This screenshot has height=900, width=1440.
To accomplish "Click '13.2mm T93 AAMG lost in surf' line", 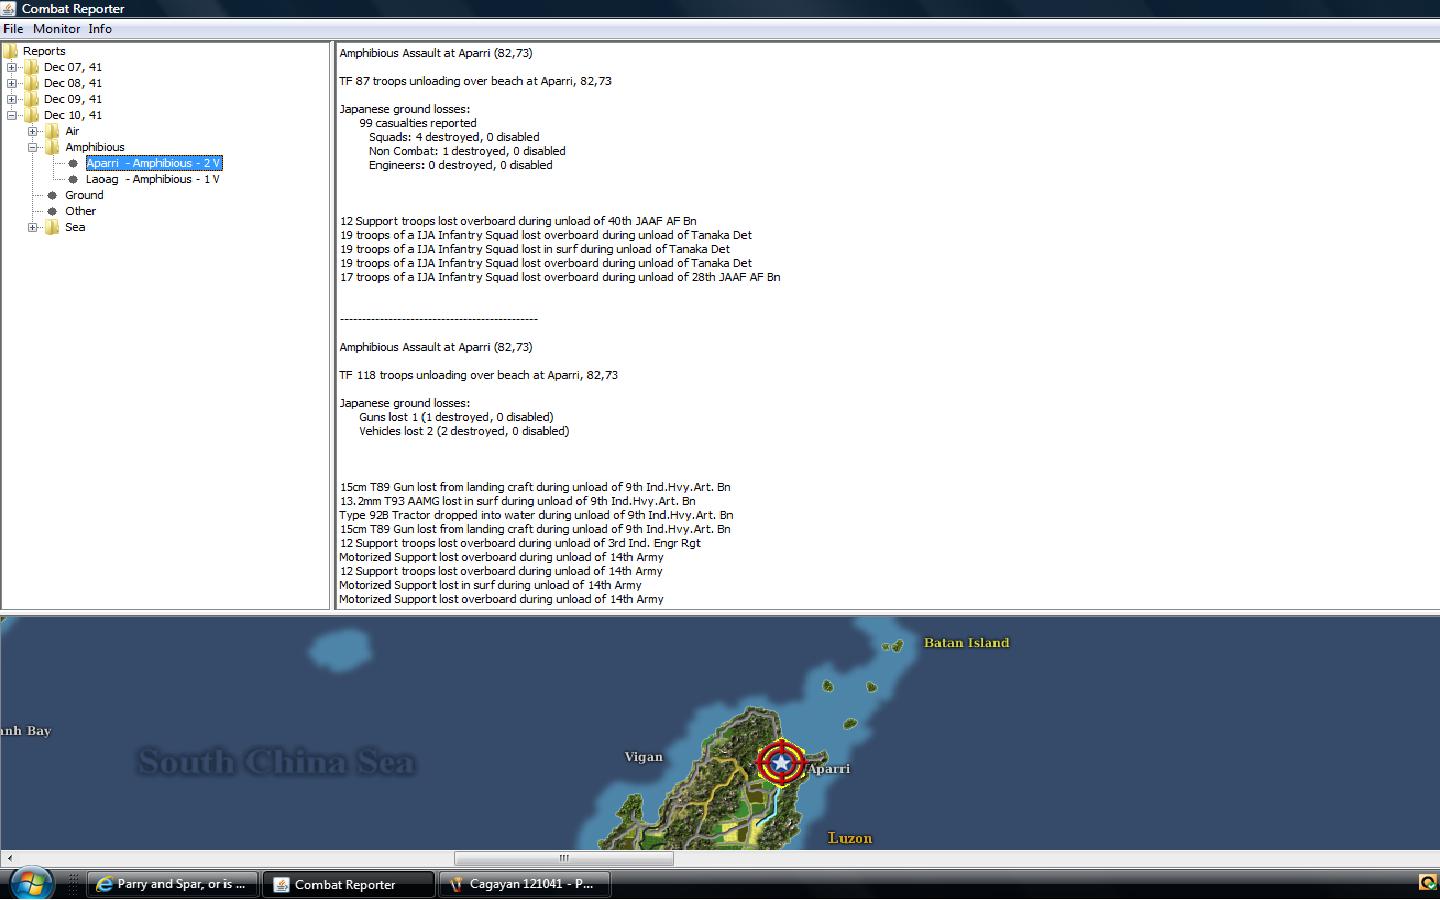I will coord(517,501).
